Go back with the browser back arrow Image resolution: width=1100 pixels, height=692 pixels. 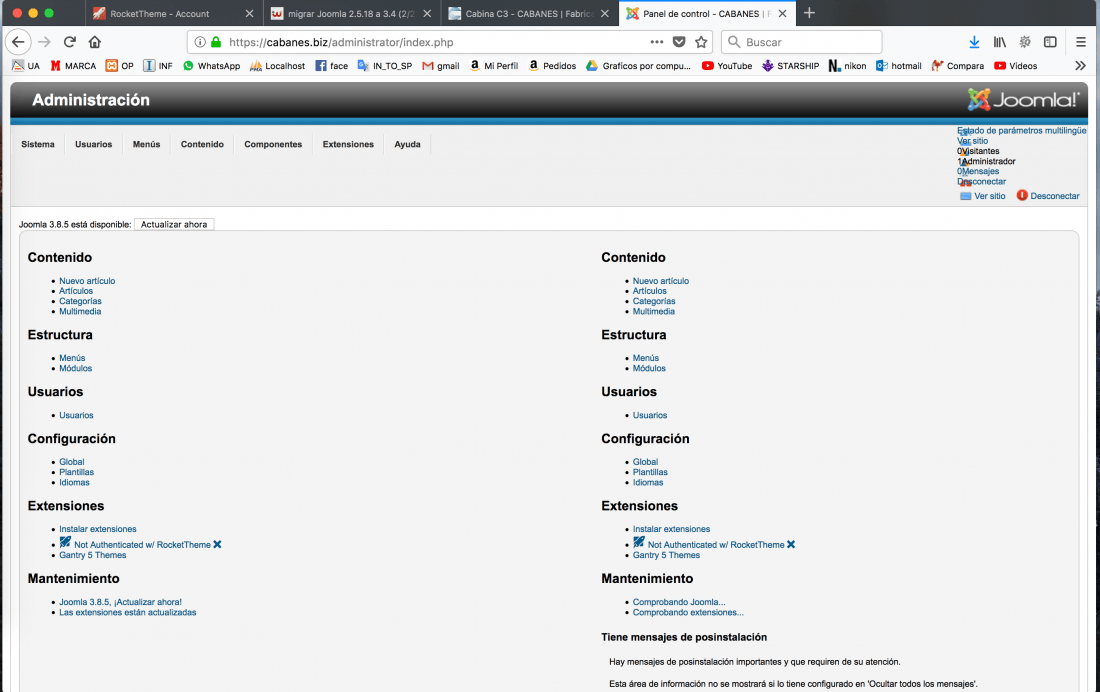(x=18, y=42)
